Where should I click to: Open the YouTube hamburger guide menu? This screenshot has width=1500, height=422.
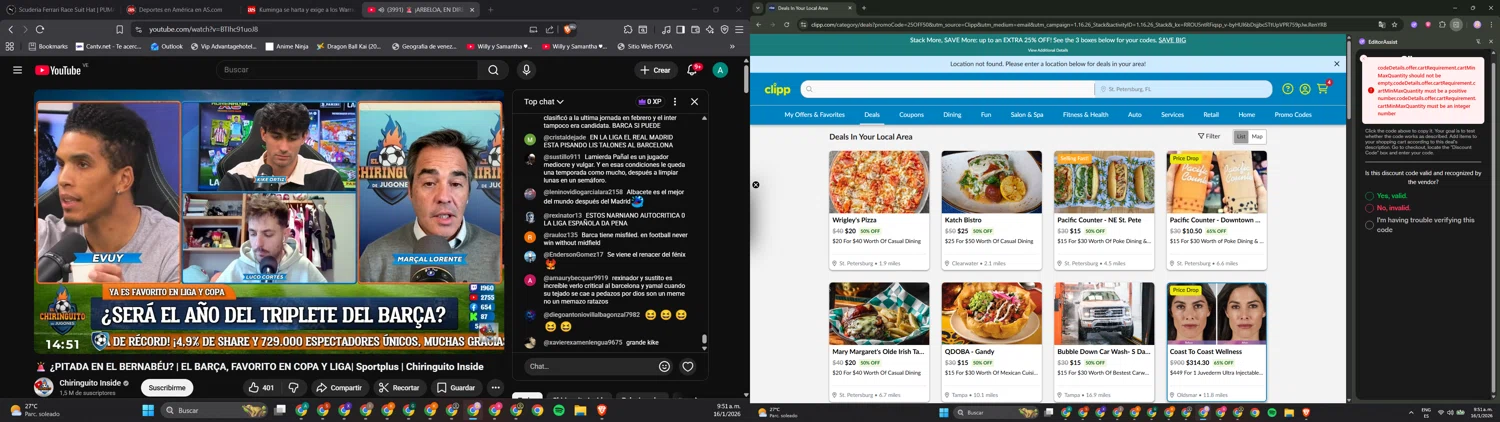(x=17, y=70)
